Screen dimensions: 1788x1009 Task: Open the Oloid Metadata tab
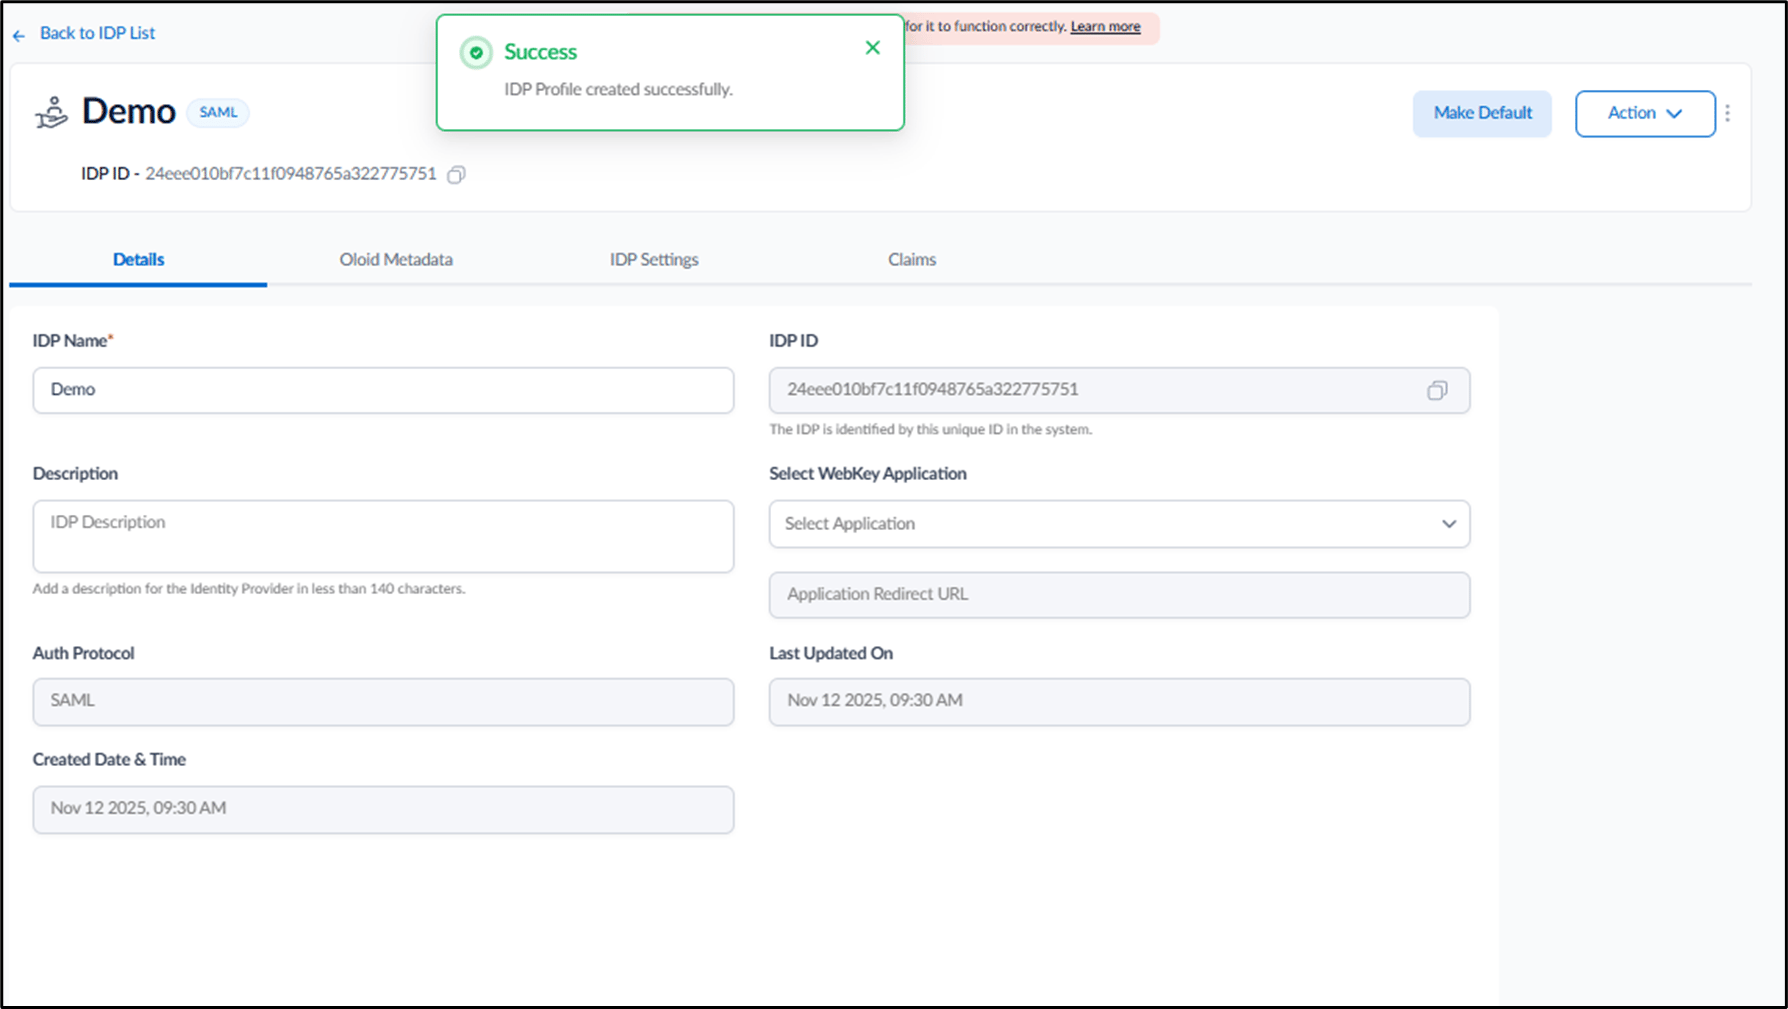pyautogui.click(x=396, y=259)
